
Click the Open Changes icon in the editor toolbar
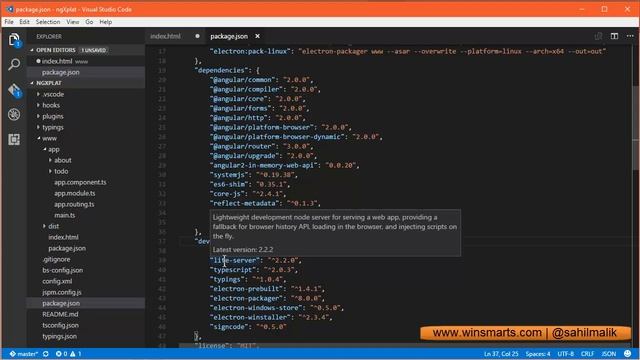598,36
